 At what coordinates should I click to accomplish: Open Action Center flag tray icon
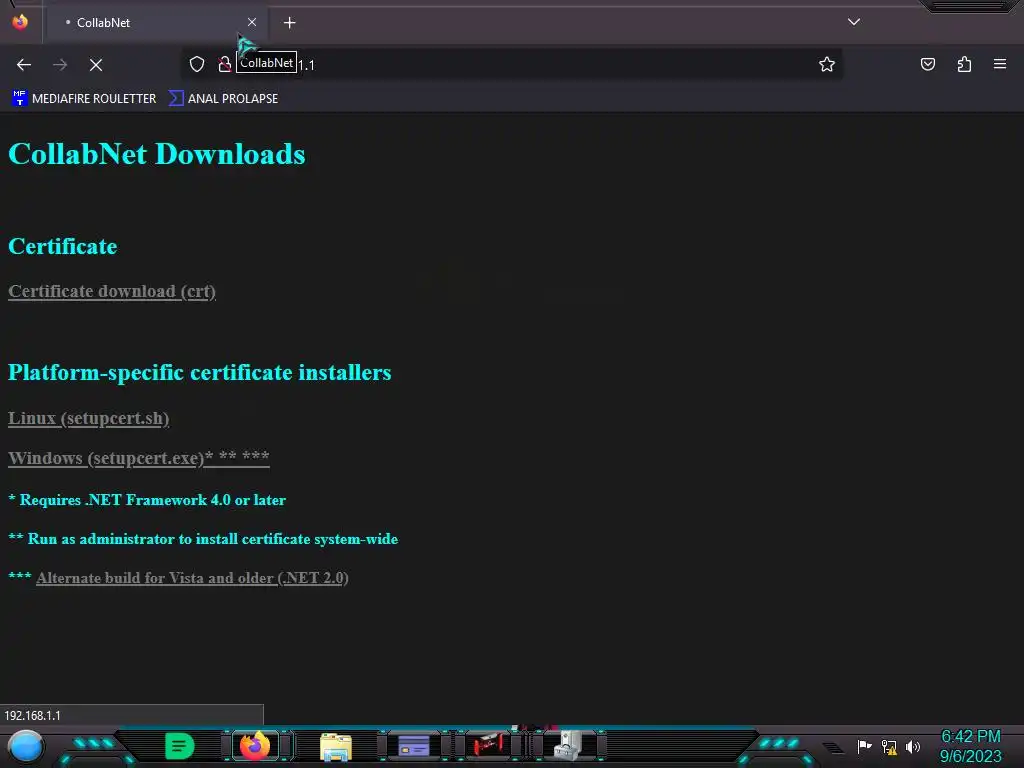click(864, 746)
